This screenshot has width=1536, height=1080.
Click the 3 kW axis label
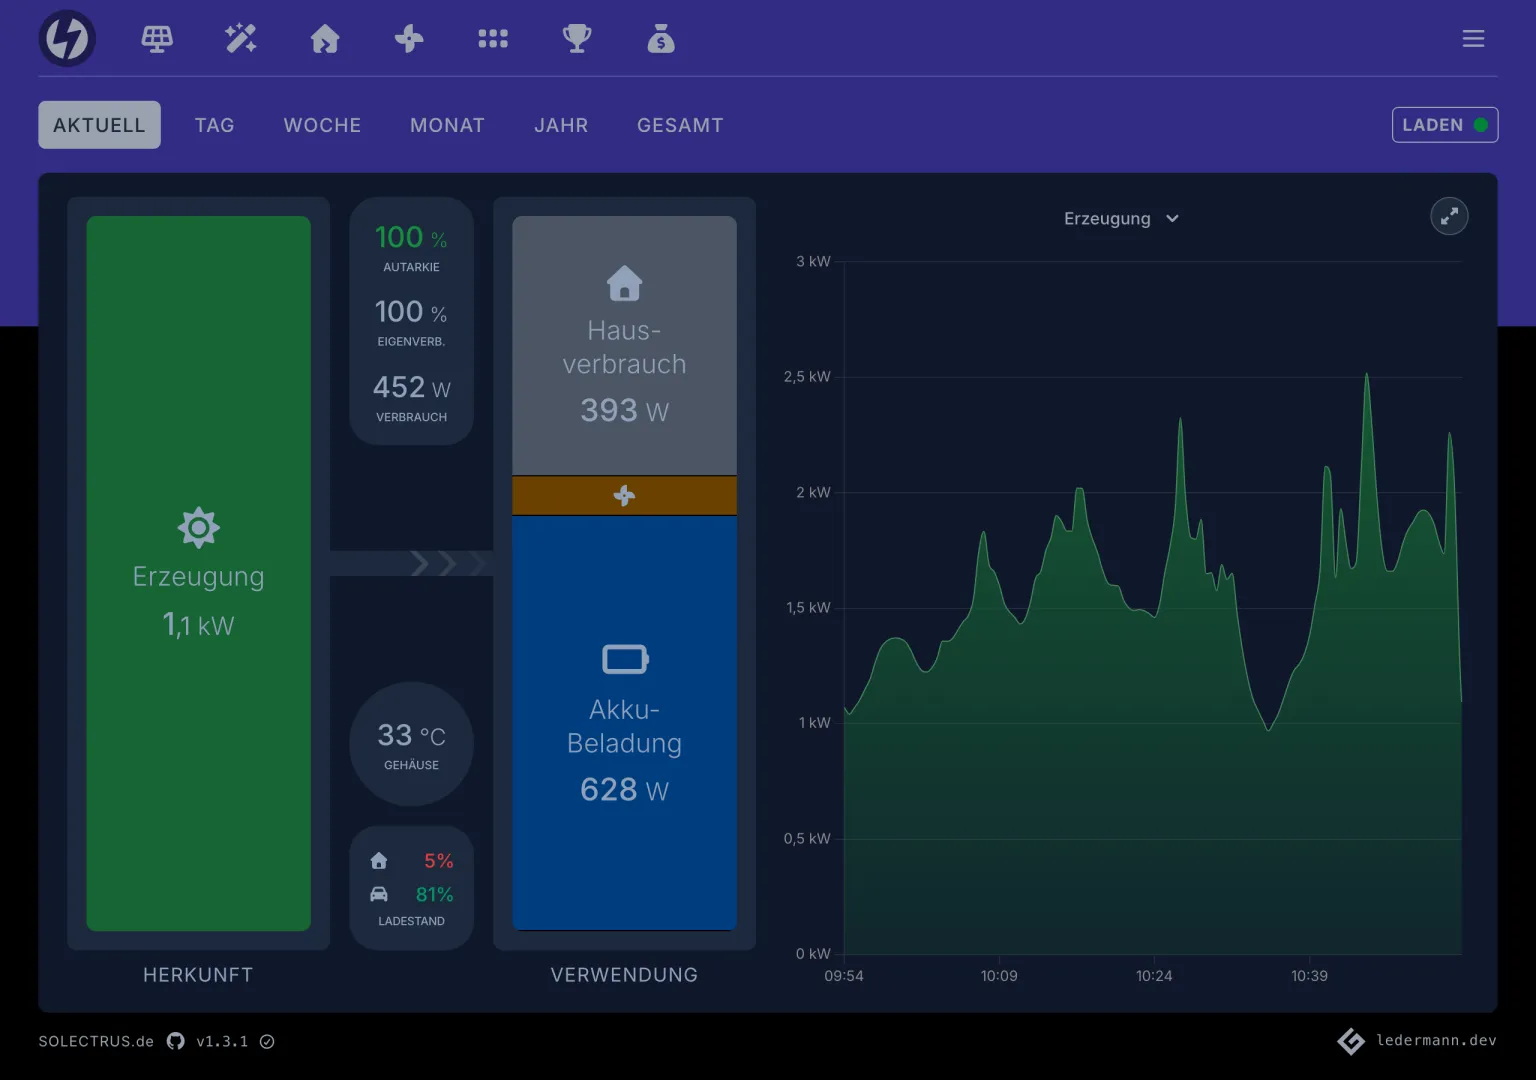[813, 261]
